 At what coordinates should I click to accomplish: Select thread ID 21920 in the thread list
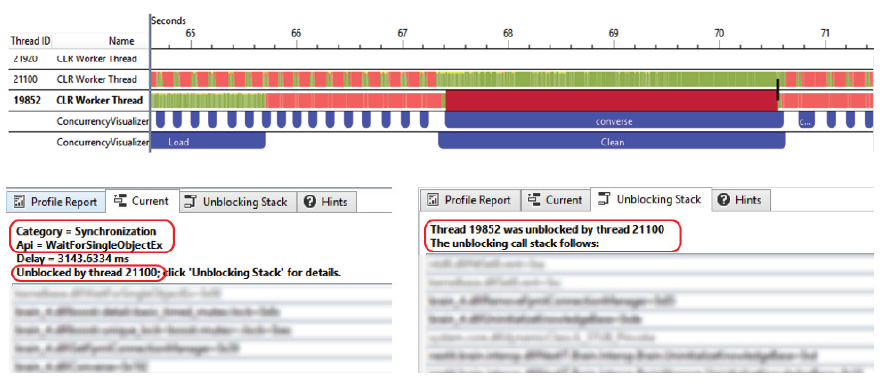25,58
